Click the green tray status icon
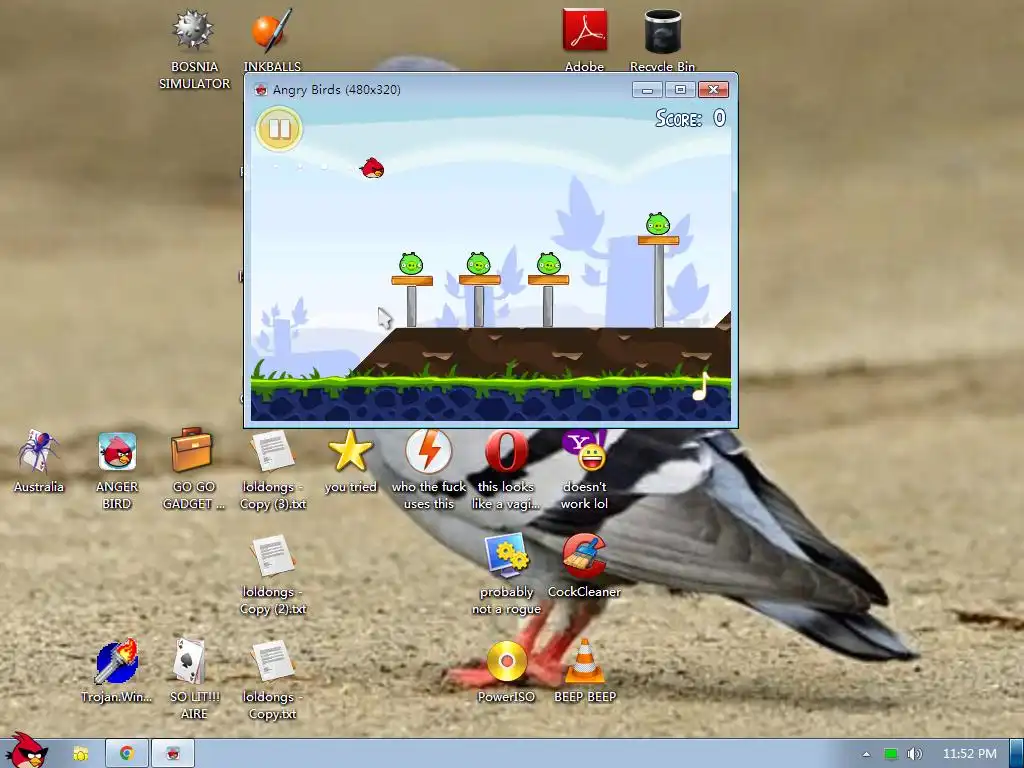 point(890,754)
